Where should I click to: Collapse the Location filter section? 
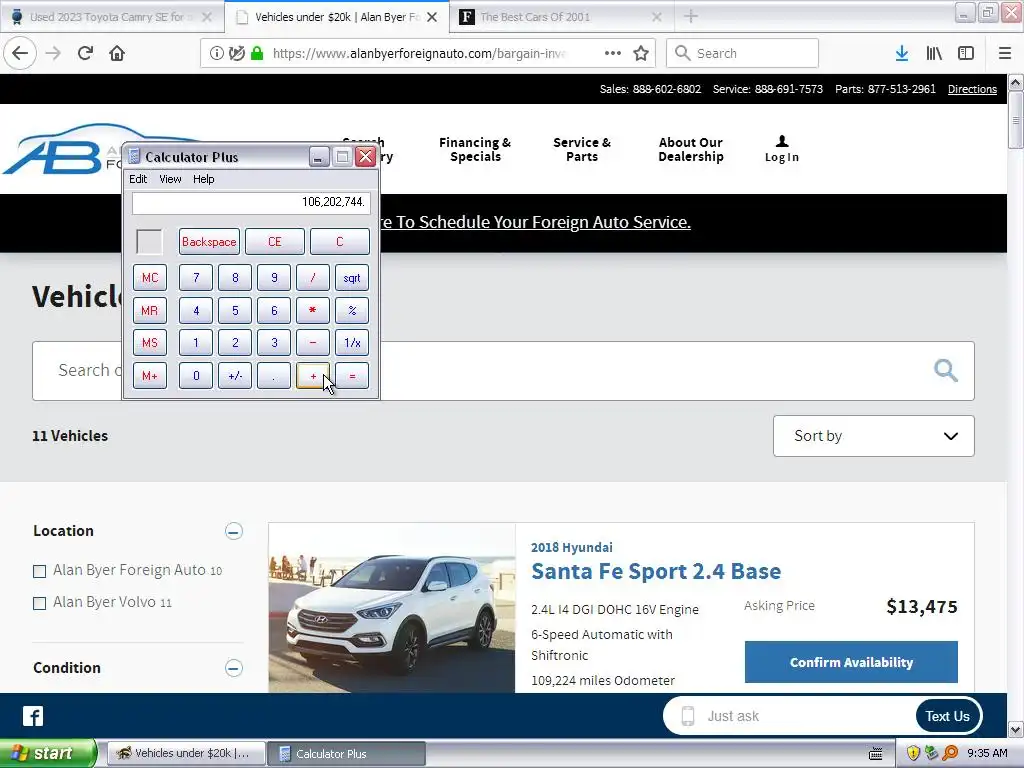(x=234, y=531)
